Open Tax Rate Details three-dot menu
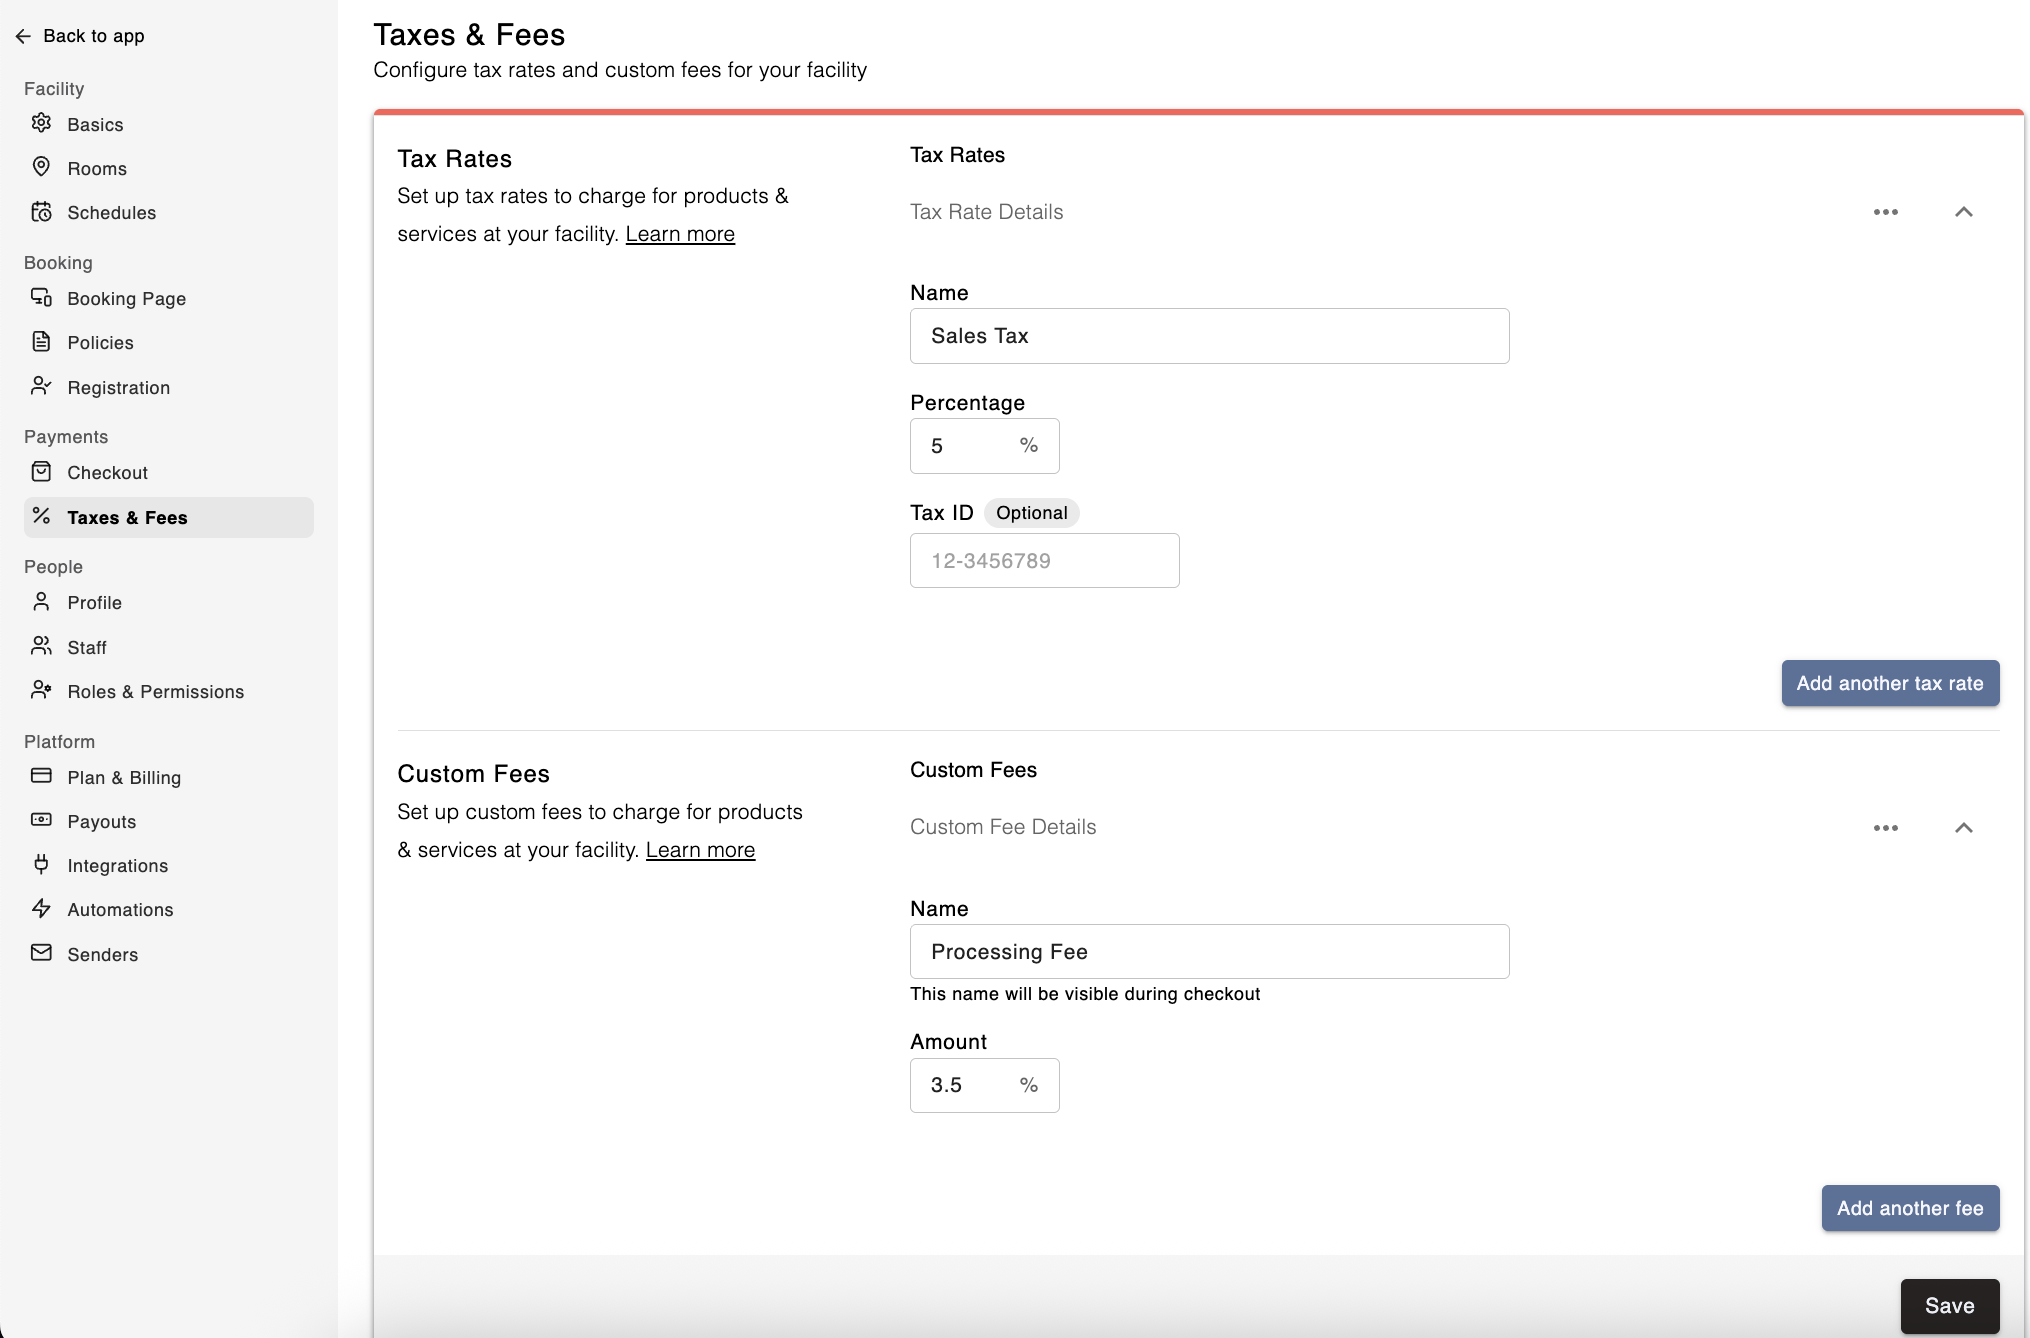Viewport: 2030px width, 1338px height. pyautogui.click(x=1885, y=212)
